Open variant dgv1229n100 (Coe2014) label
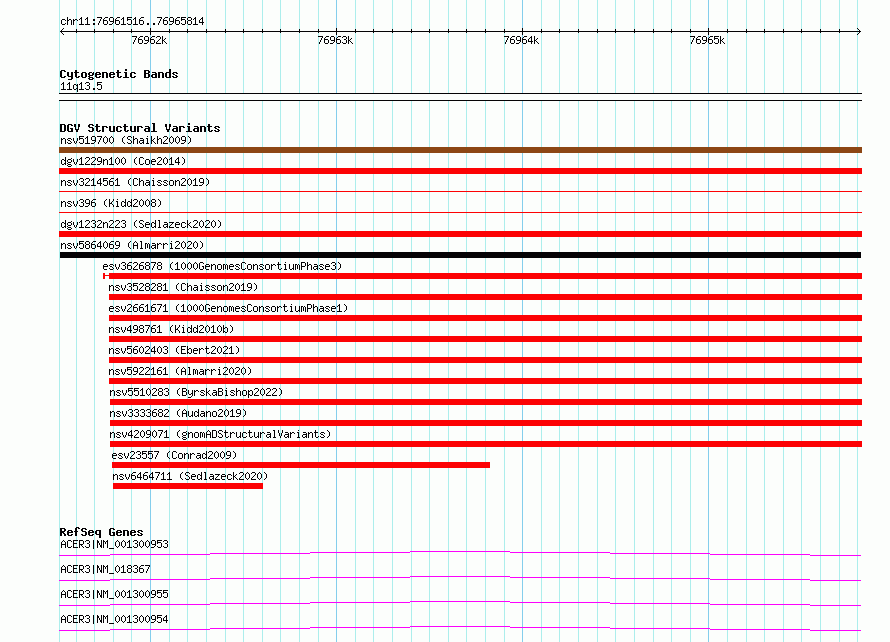 pos(123,161)
